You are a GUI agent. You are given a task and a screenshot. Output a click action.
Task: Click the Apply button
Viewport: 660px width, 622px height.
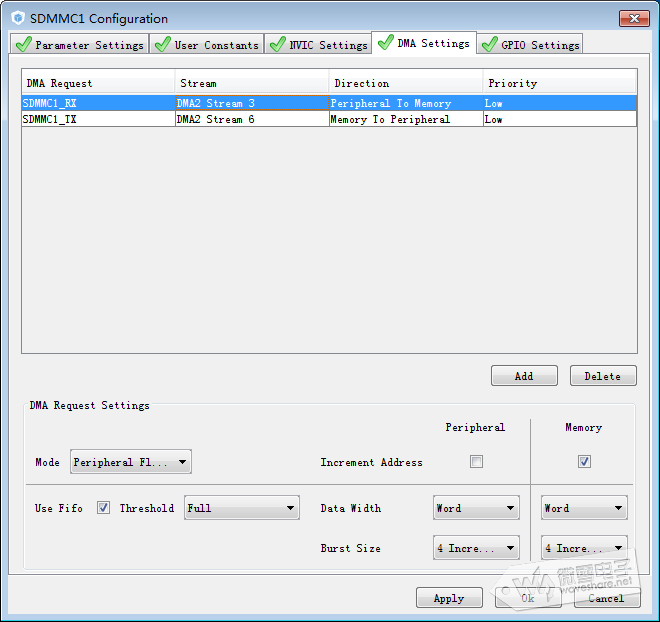pos(448,598)
